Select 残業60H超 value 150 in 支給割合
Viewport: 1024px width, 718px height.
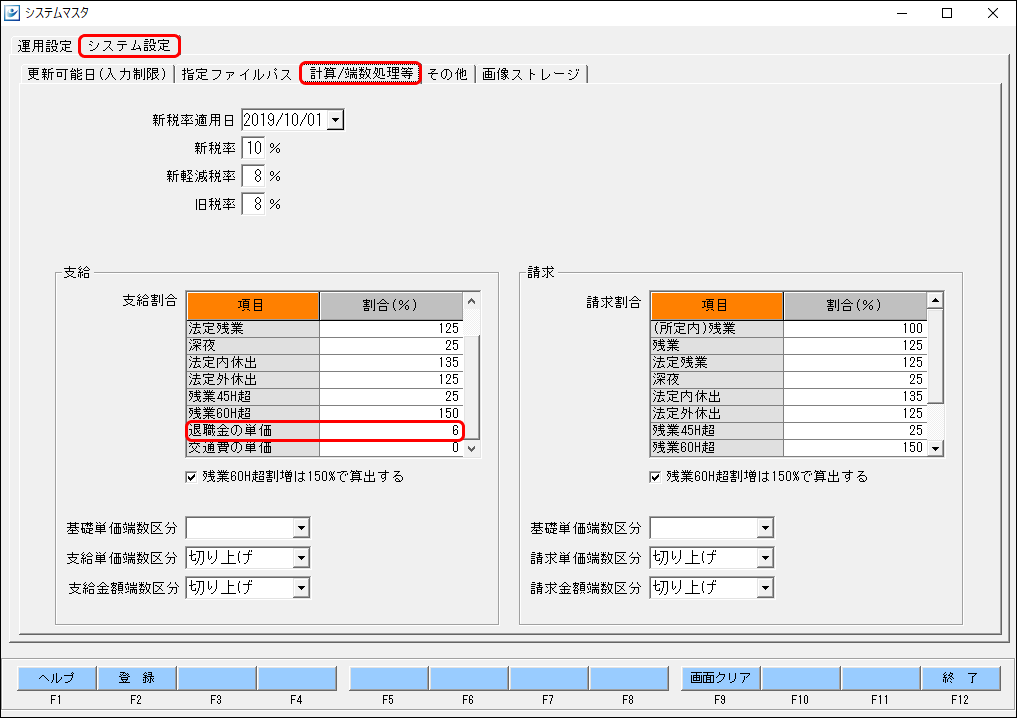point(391,414)
